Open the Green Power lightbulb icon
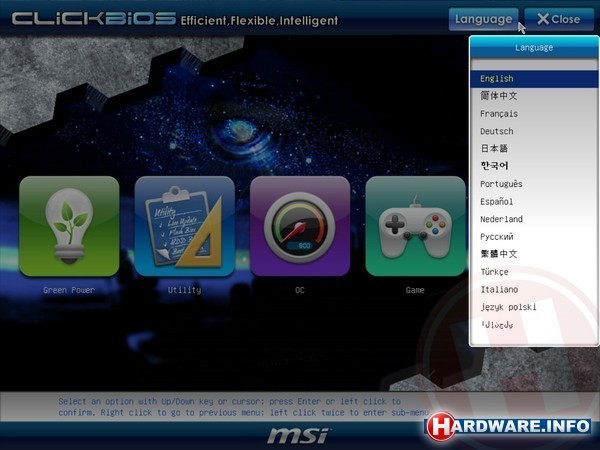600x450 pixels. (x=69, y=226)
